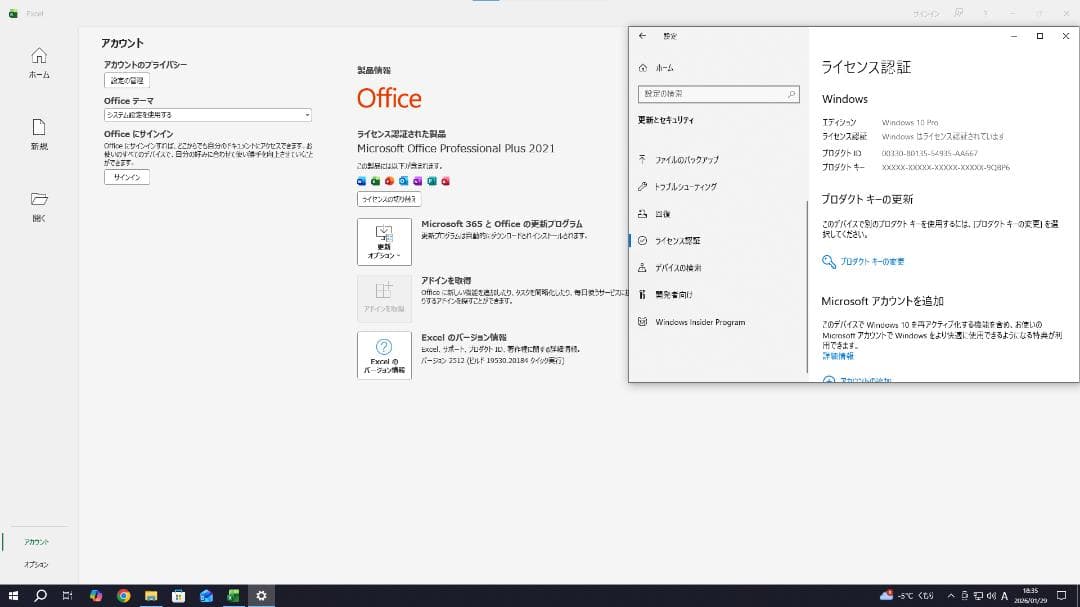Select Windows Insider Program in the sidebar
Screen dimensions: 1080x607
click(700, 321)
